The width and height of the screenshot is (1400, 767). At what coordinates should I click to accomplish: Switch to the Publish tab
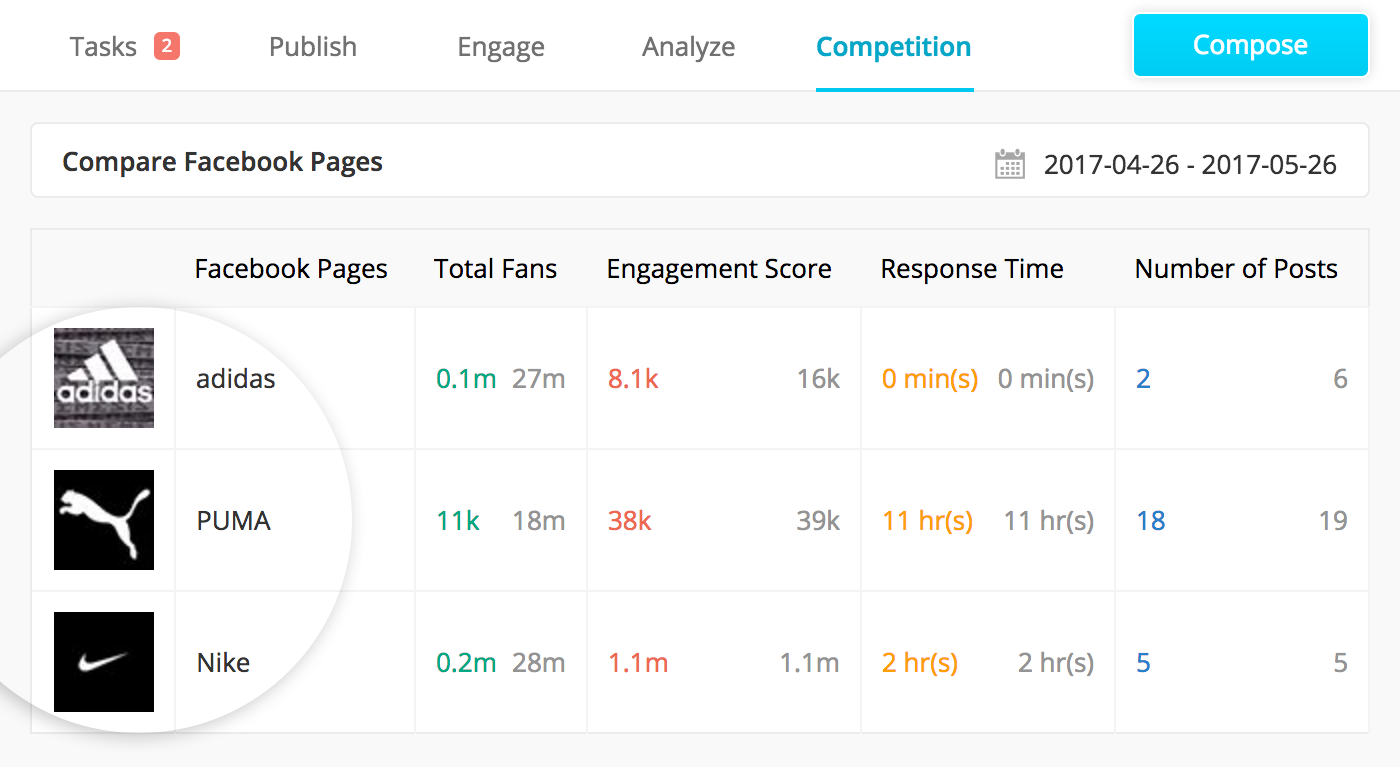313,47
